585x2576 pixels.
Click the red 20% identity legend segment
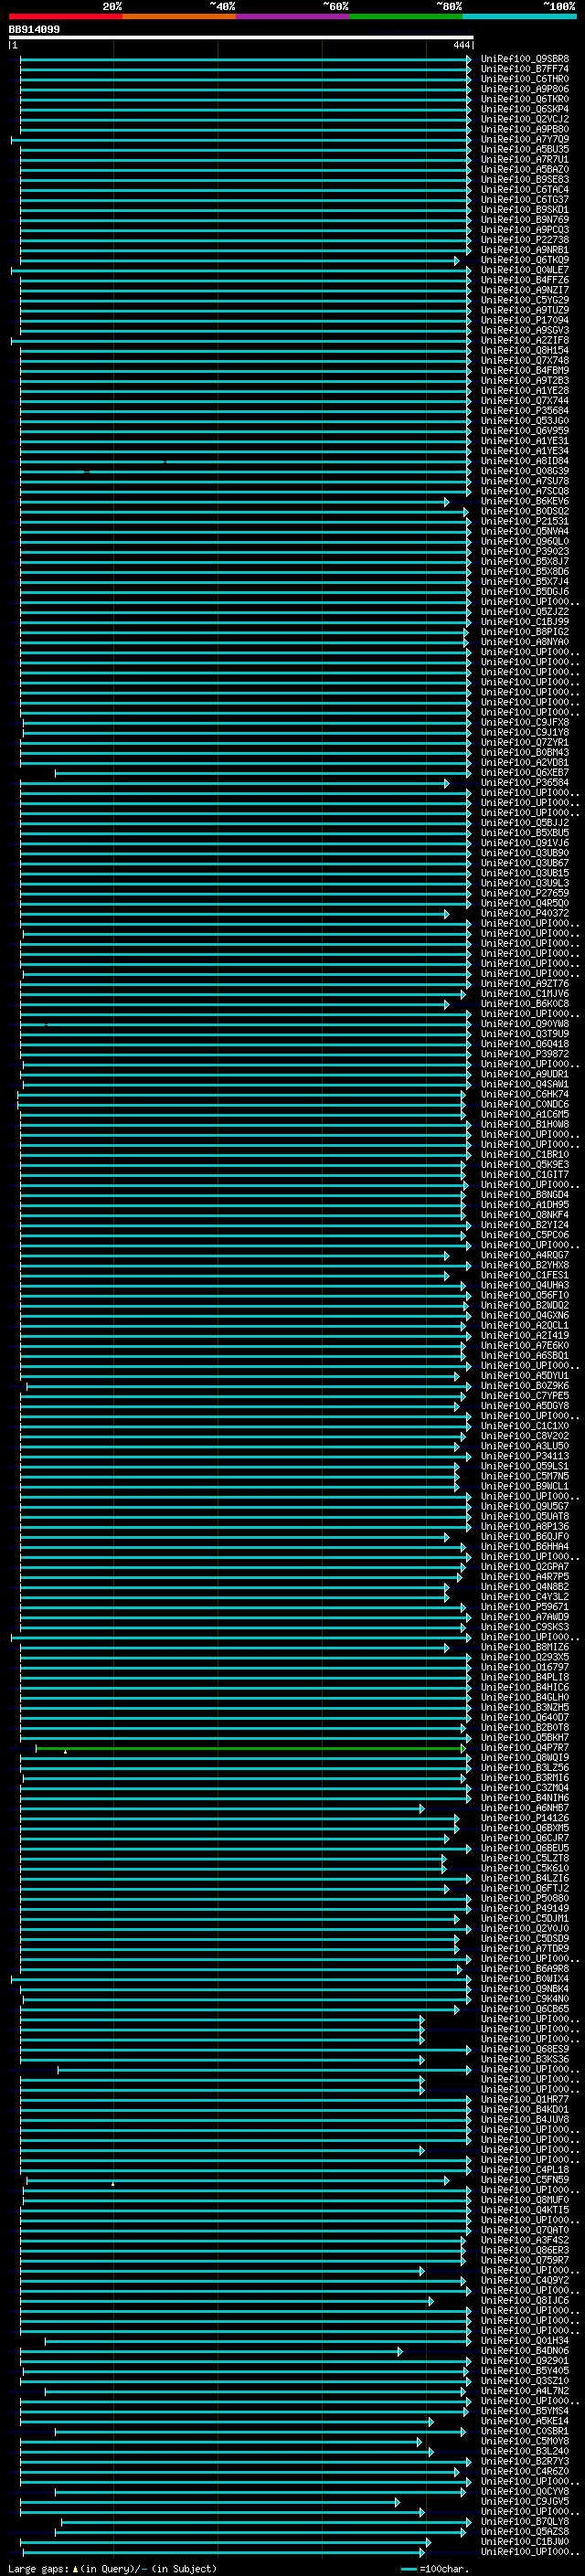pyautogui.click(x=66, y=16)
